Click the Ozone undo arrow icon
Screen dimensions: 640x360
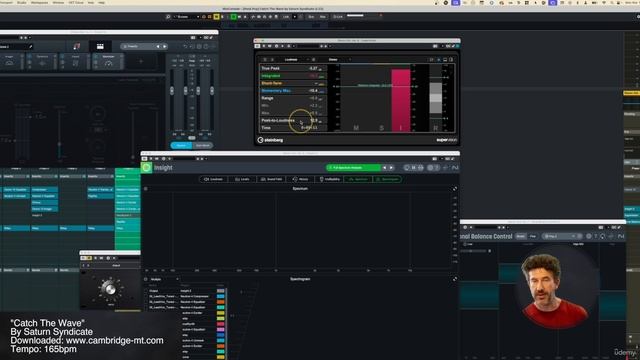pos(184,47)
